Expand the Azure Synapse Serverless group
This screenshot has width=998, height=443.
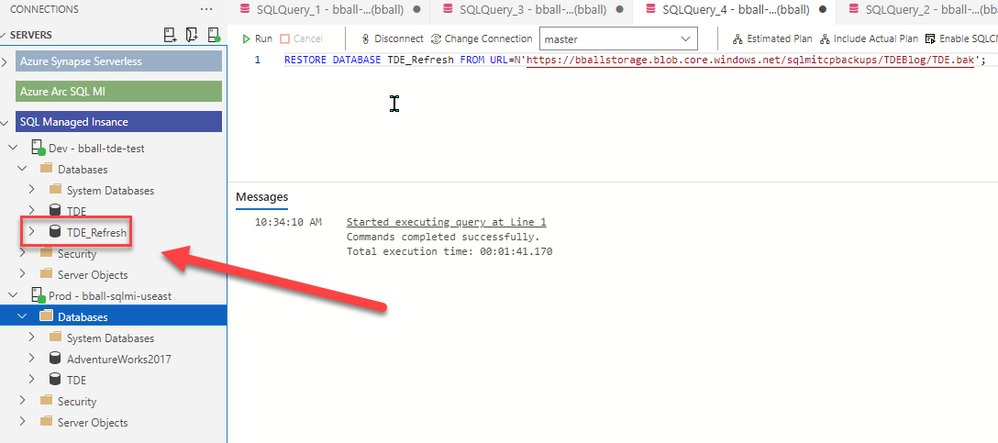click(5, 62)
